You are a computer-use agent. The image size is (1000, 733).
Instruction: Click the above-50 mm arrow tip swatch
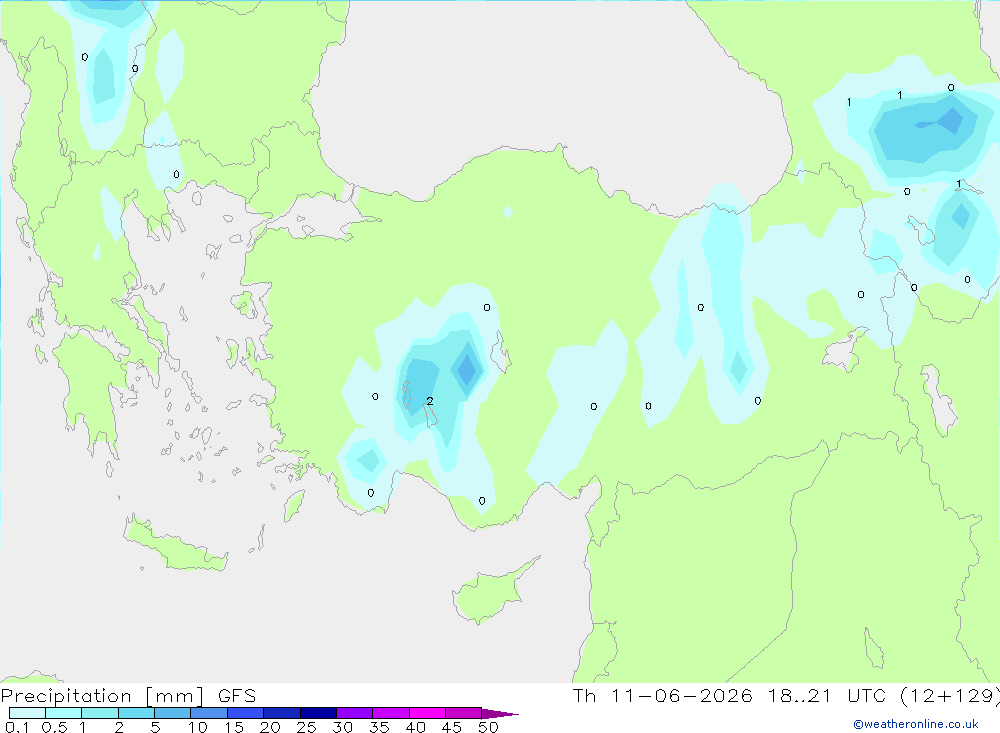pyautogui.click(x=499, y=714)
